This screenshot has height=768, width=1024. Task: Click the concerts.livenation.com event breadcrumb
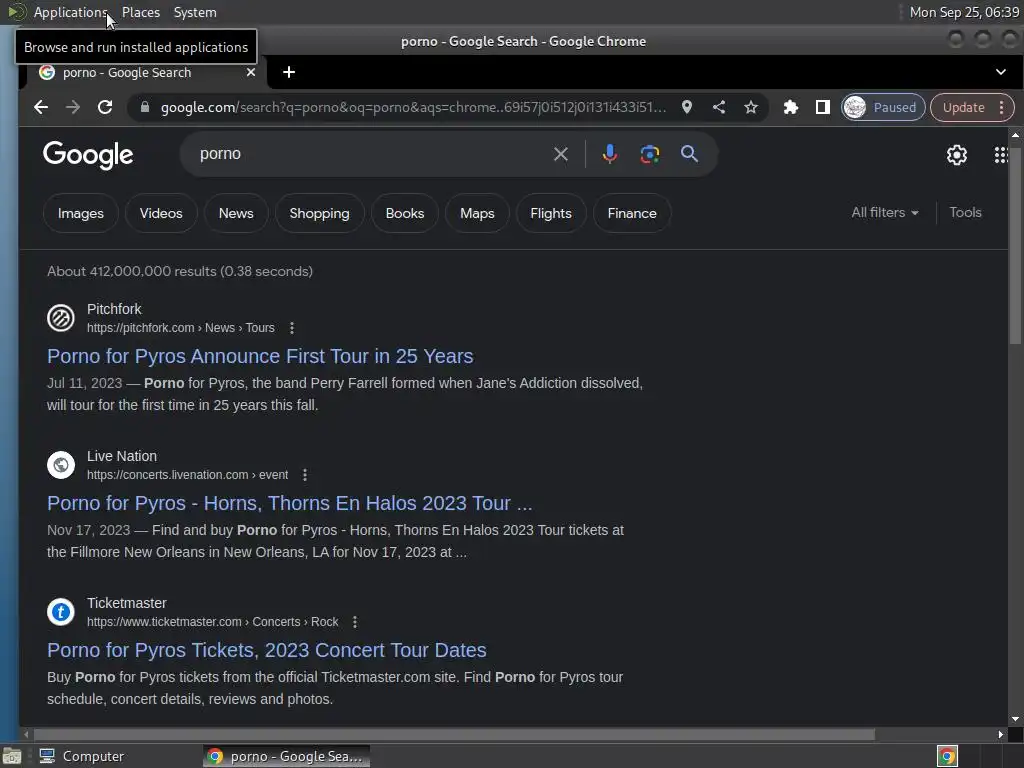coord(187,475)
